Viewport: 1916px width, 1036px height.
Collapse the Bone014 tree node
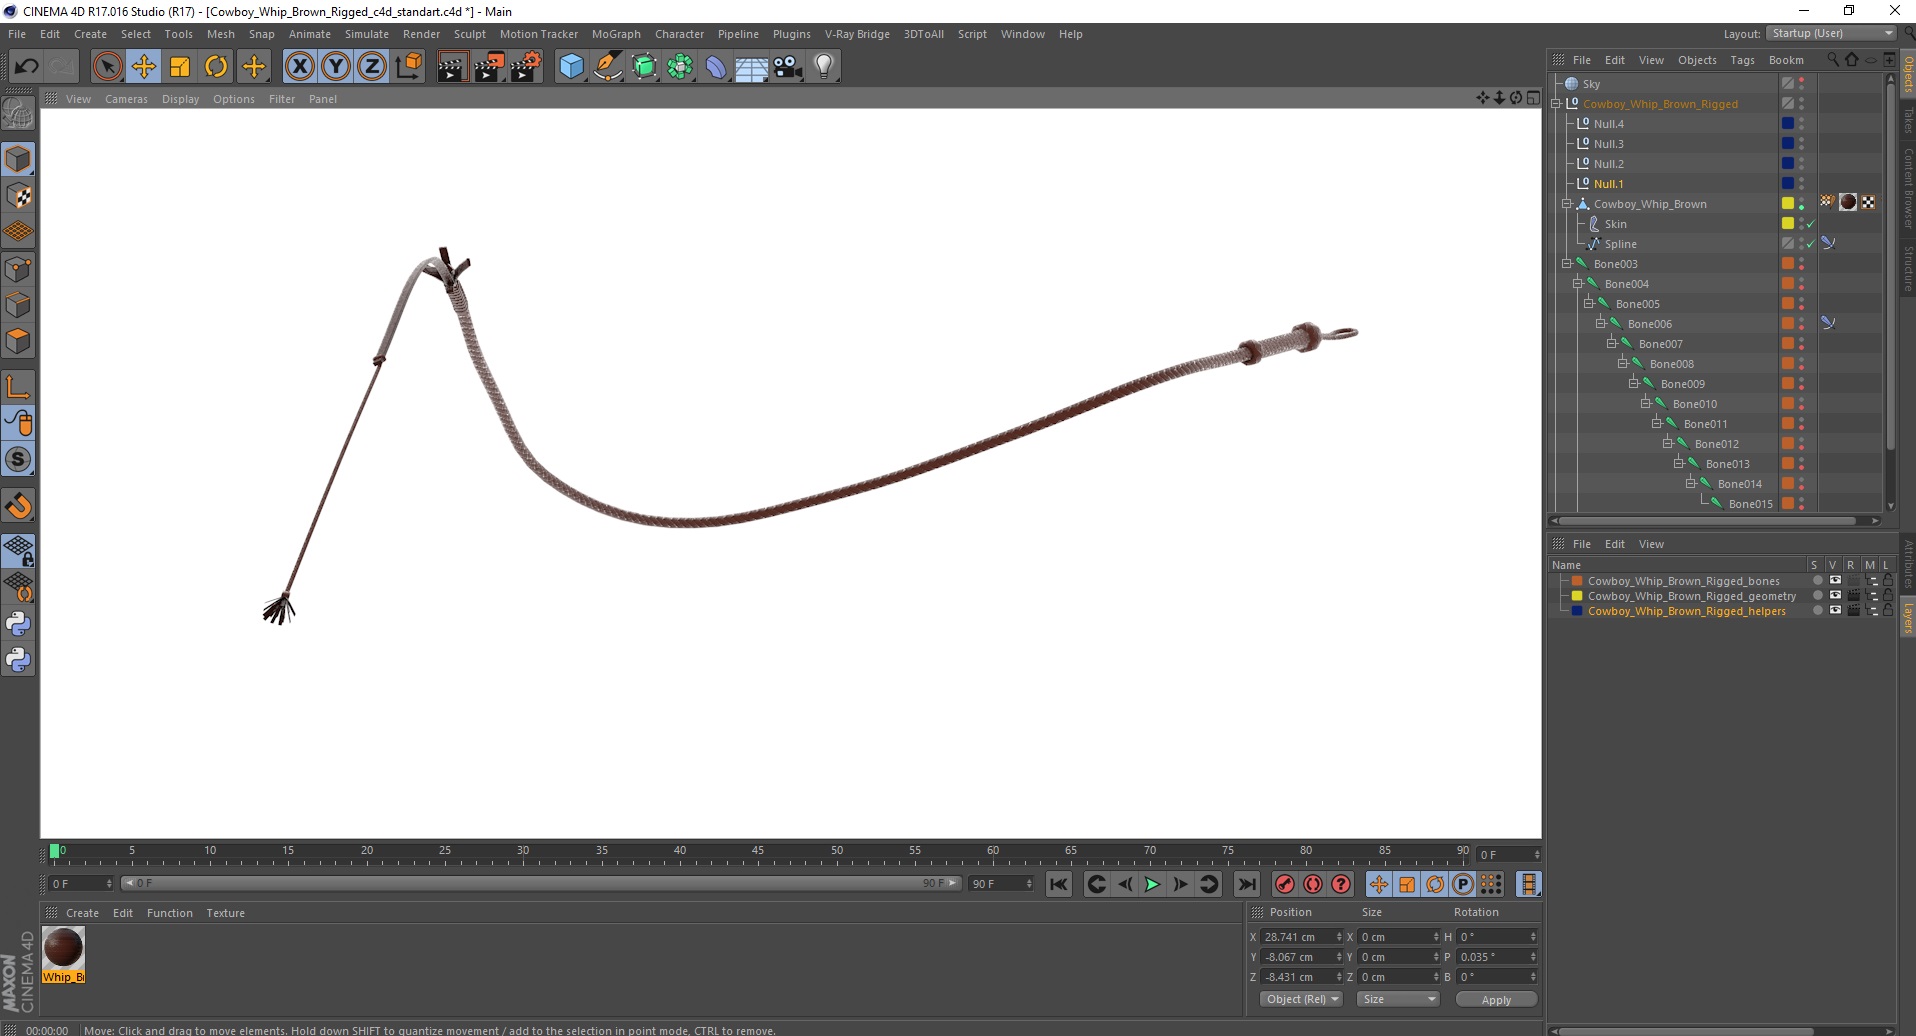pyautogui.click(x=1690, y=484)
